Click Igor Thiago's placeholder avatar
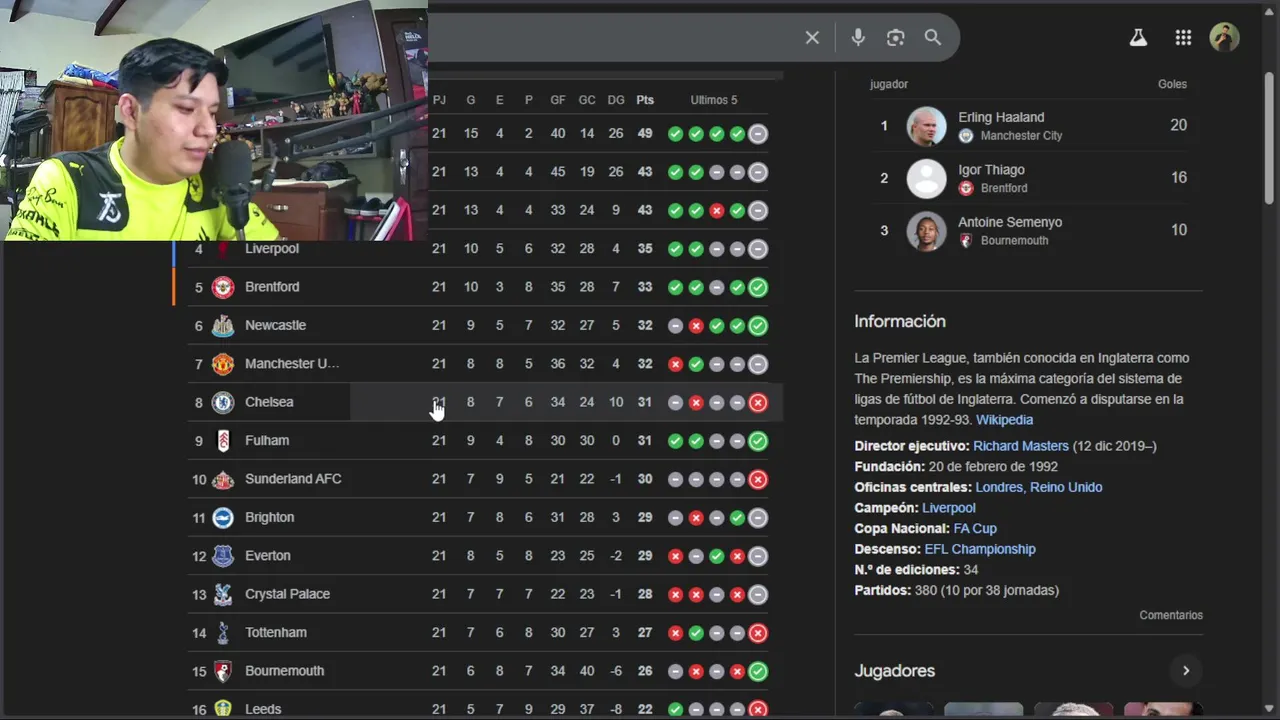Viewport: 1280px width, 720px height. tap(926, 178)
